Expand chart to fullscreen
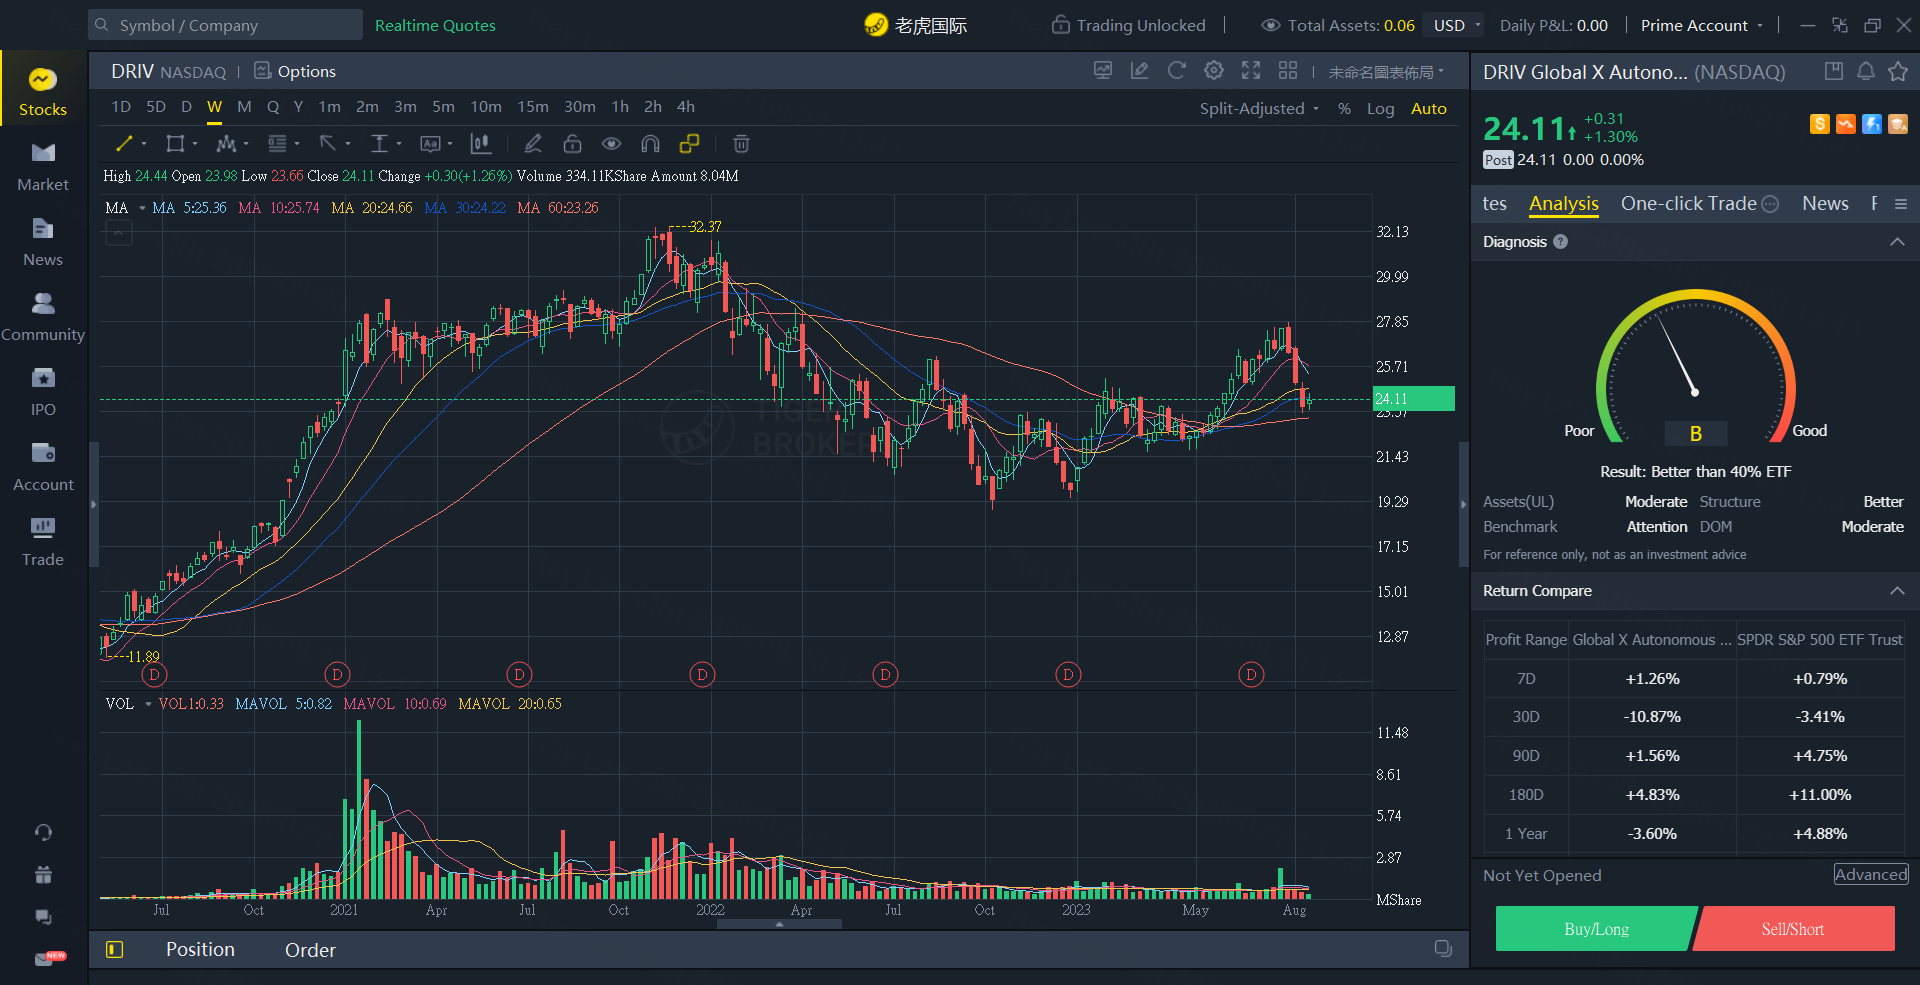This screenshot has width=1920, height=985. pos(1250,70)
